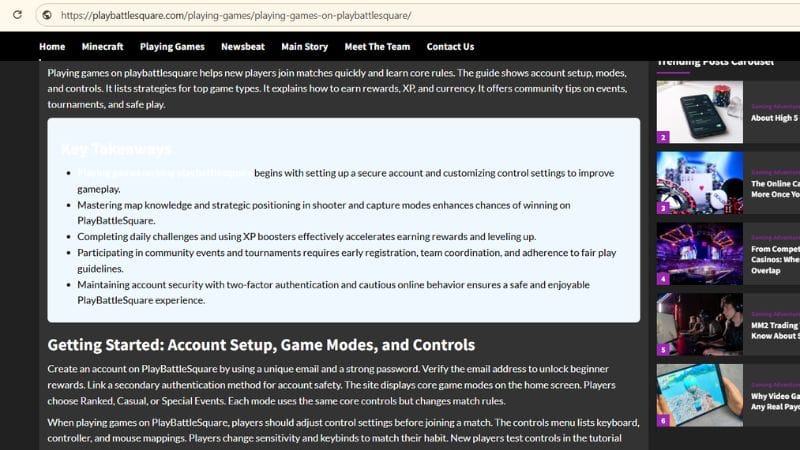The image size is (800, 450).
Task: Open the Minecraft menu item
Action: tap(103, 46)
